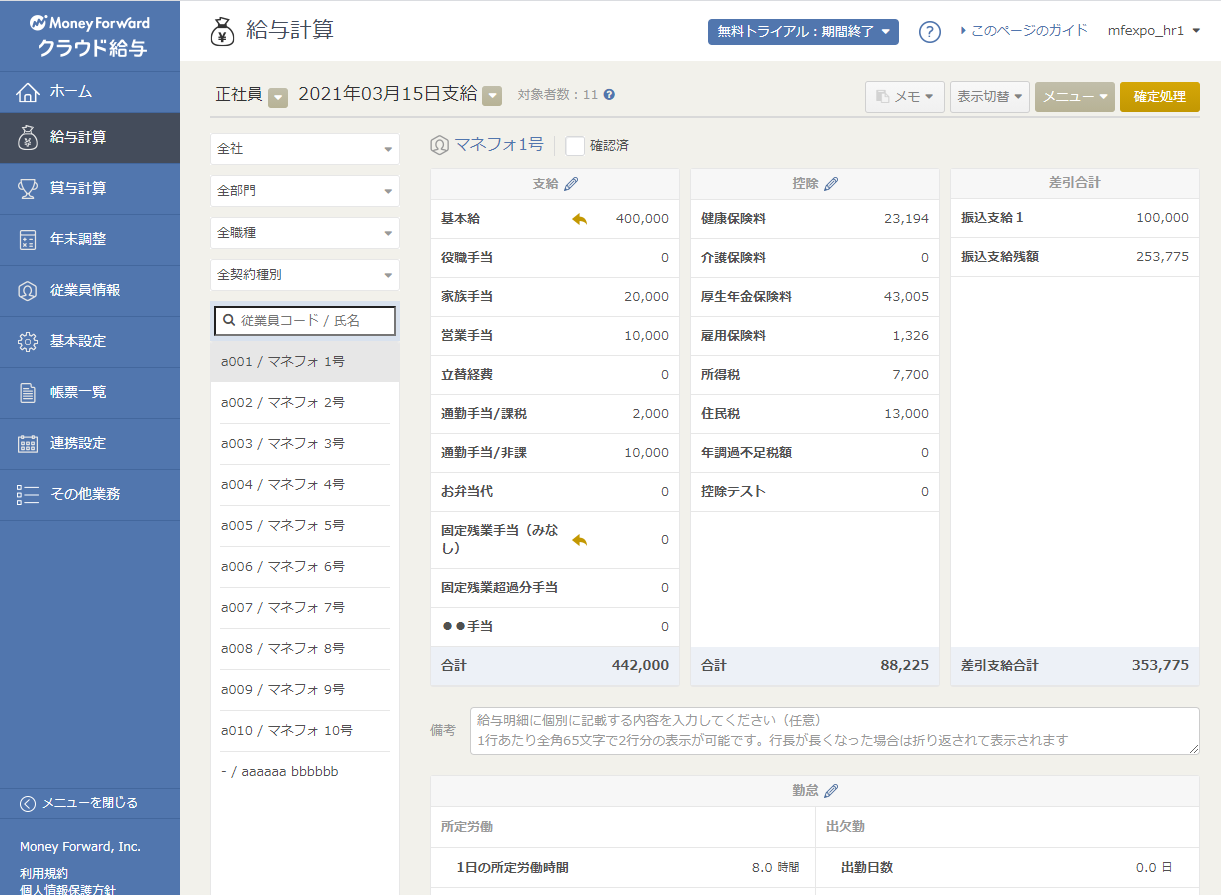Open the このページのガイド link

click(x=1024, y=31)
